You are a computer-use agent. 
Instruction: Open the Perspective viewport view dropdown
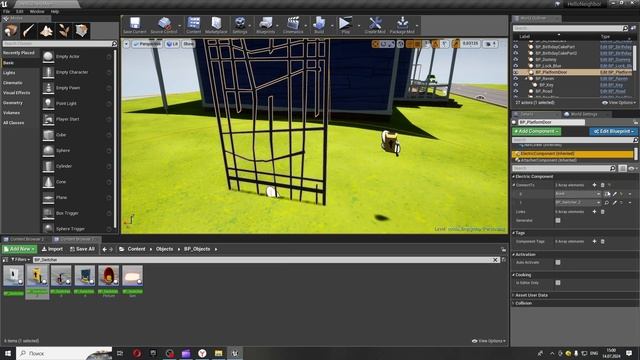click(x=147, y=44)
